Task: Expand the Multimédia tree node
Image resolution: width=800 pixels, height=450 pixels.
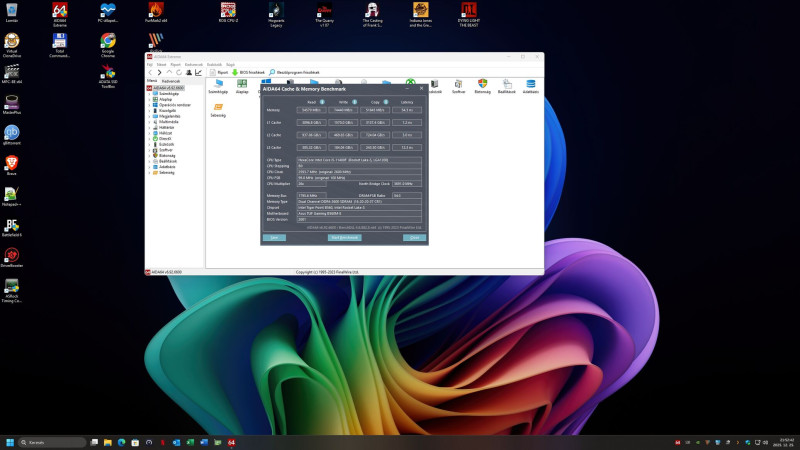Action: tap(151, 121)
